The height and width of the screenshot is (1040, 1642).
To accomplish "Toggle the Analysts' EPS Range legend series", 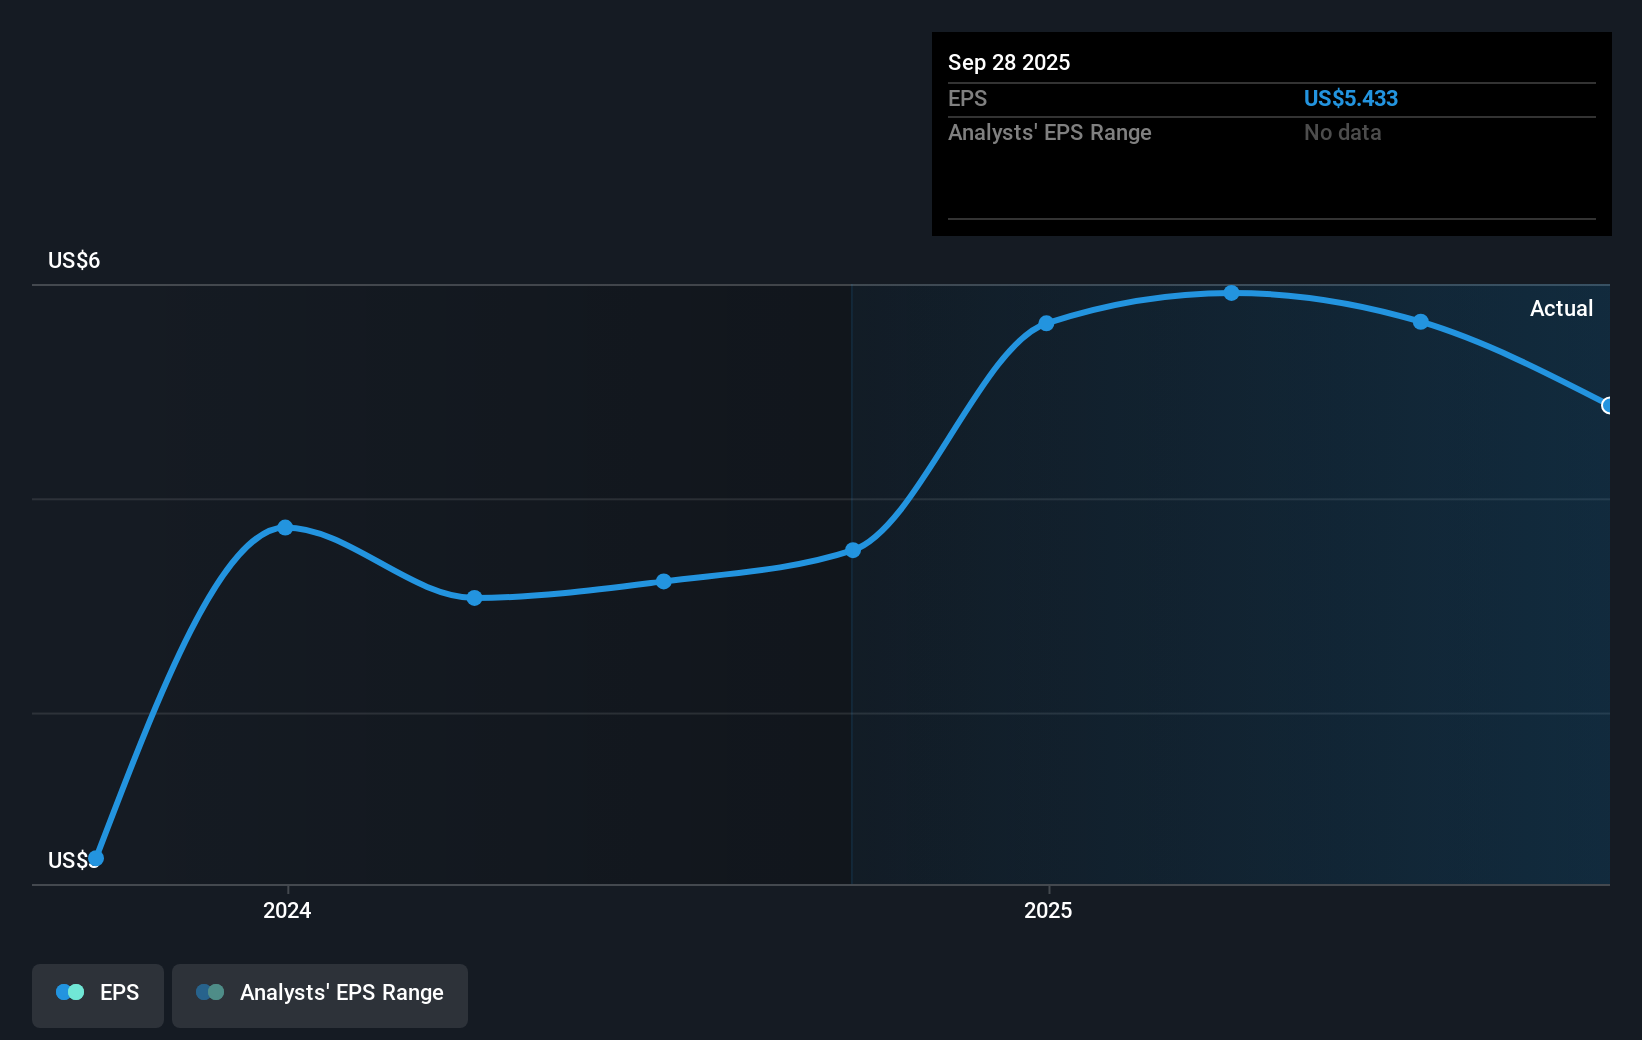I will point(320,995).
